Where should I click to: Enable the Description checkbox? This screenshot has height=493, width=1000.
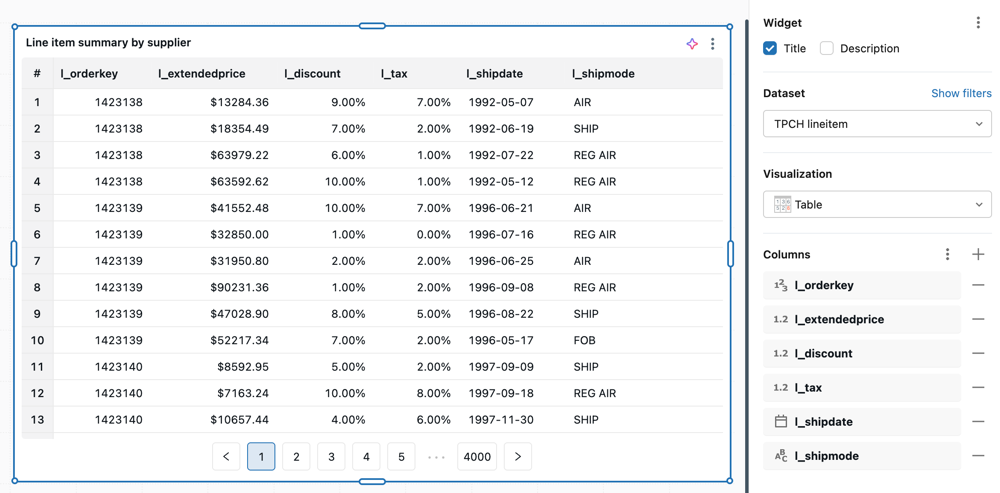827,48
